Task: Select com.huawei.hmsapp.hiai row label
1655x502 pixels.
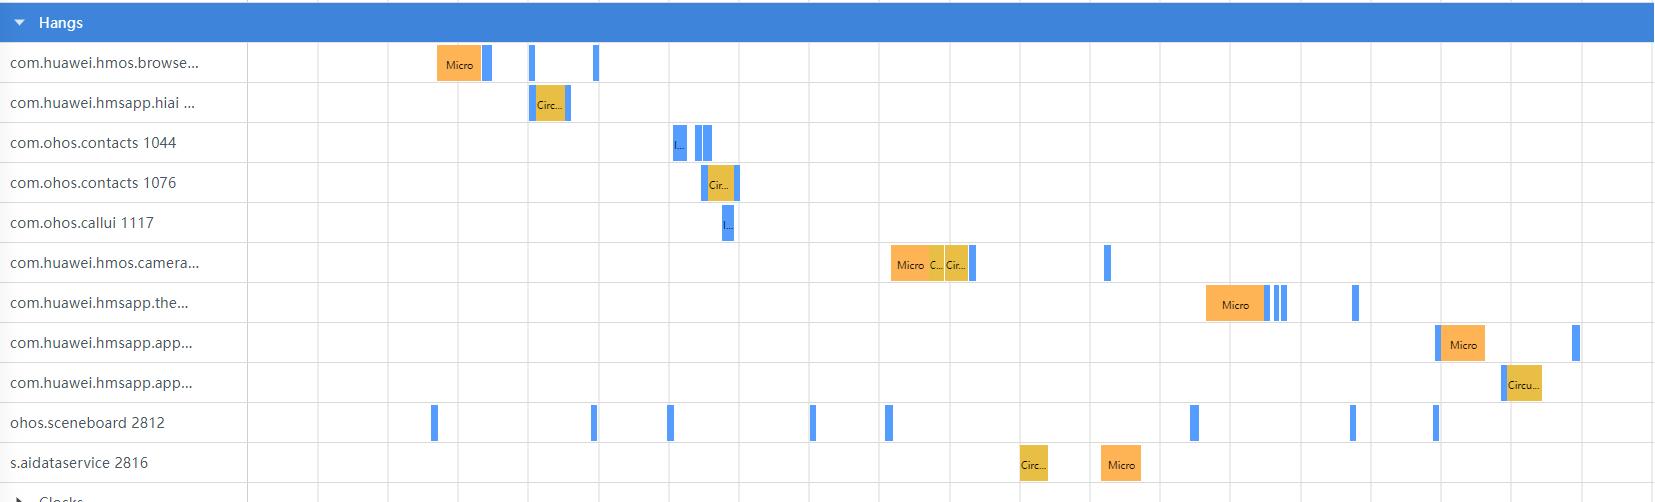Action: pyautogui.click(x=102, y=103)
